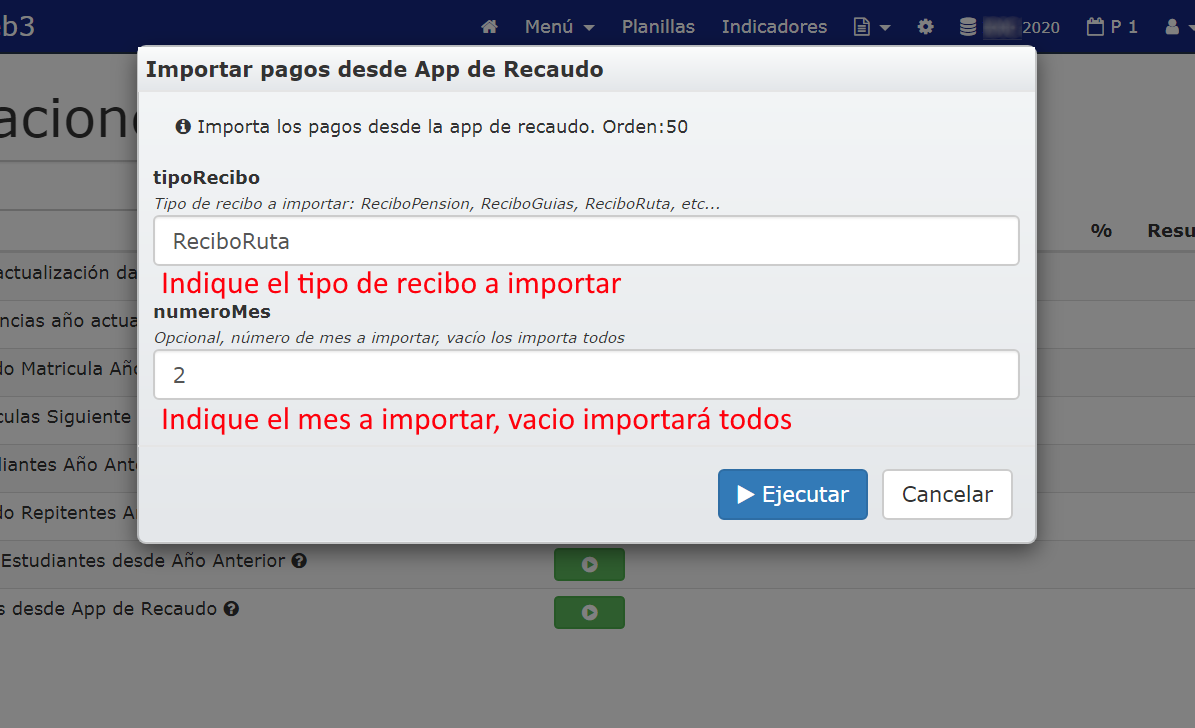Image resolution: width=1195 pixels, height=728 pixels.
Task: Open the Indicadores page
Action: click(774, 27)
